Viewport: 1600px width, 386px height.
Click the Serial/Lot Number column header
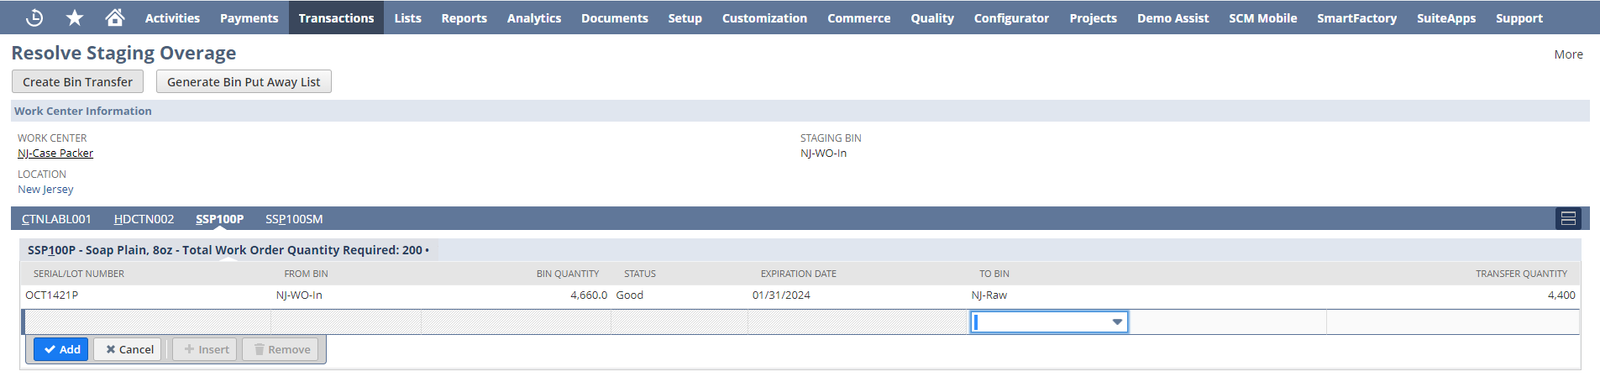point(79,273)
